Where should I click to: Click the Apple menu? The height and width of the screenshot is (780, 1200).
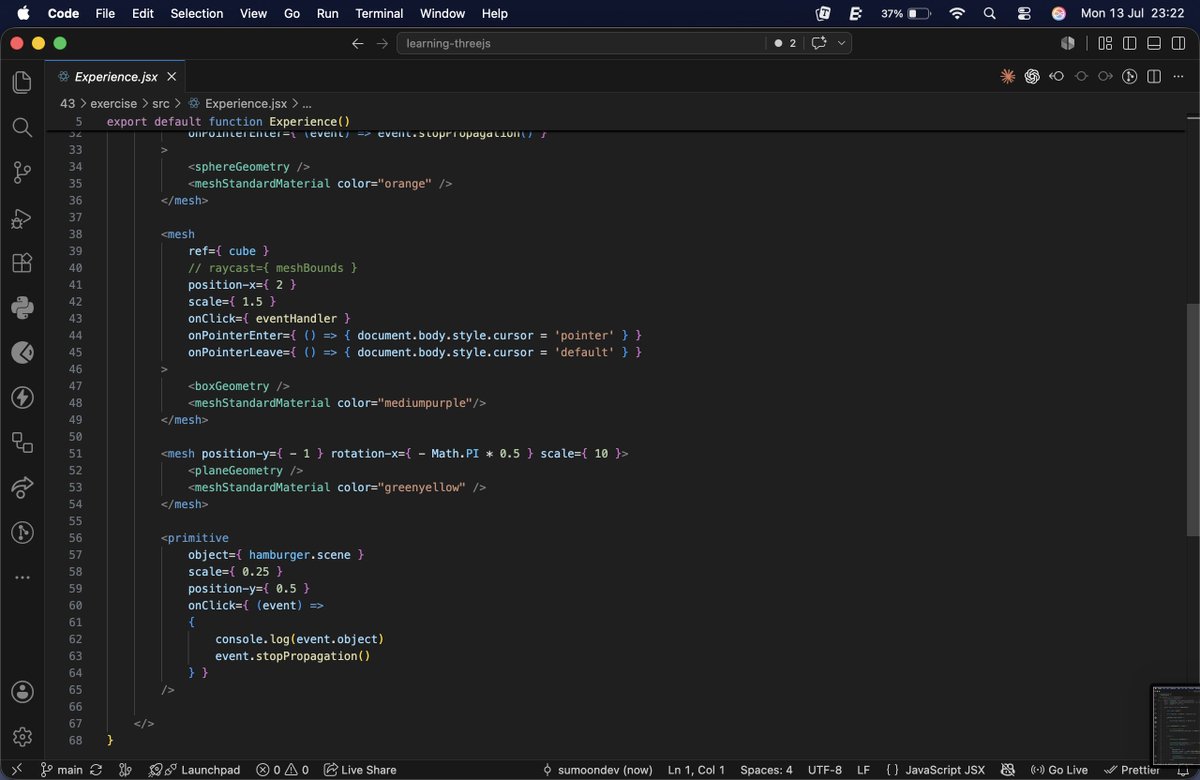pyautogui.click(x=23, y=13)
